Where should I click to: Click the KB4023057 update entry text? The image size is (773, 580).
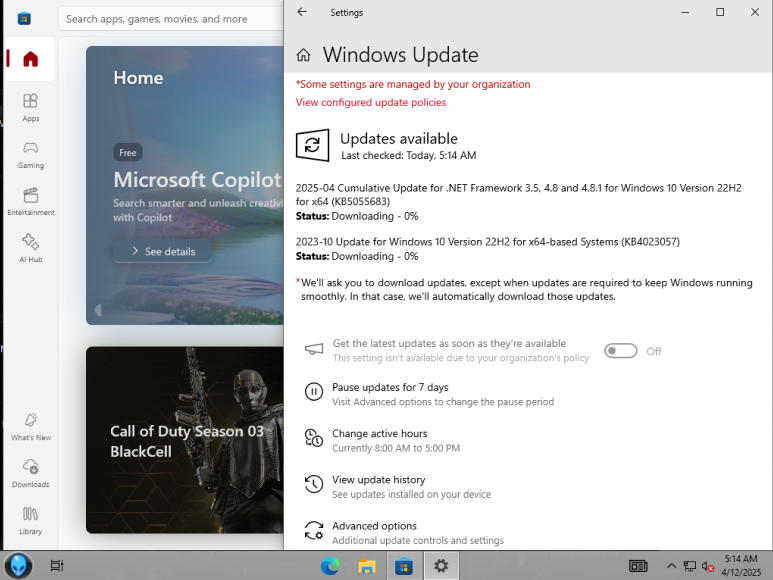[x=488, y=242]
